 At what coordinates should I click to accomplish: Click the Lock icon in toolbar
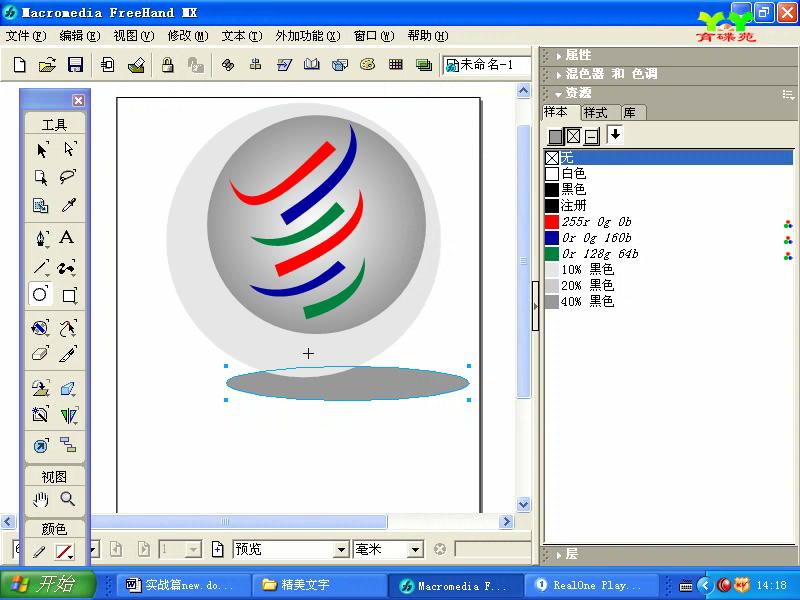(168, 65)
